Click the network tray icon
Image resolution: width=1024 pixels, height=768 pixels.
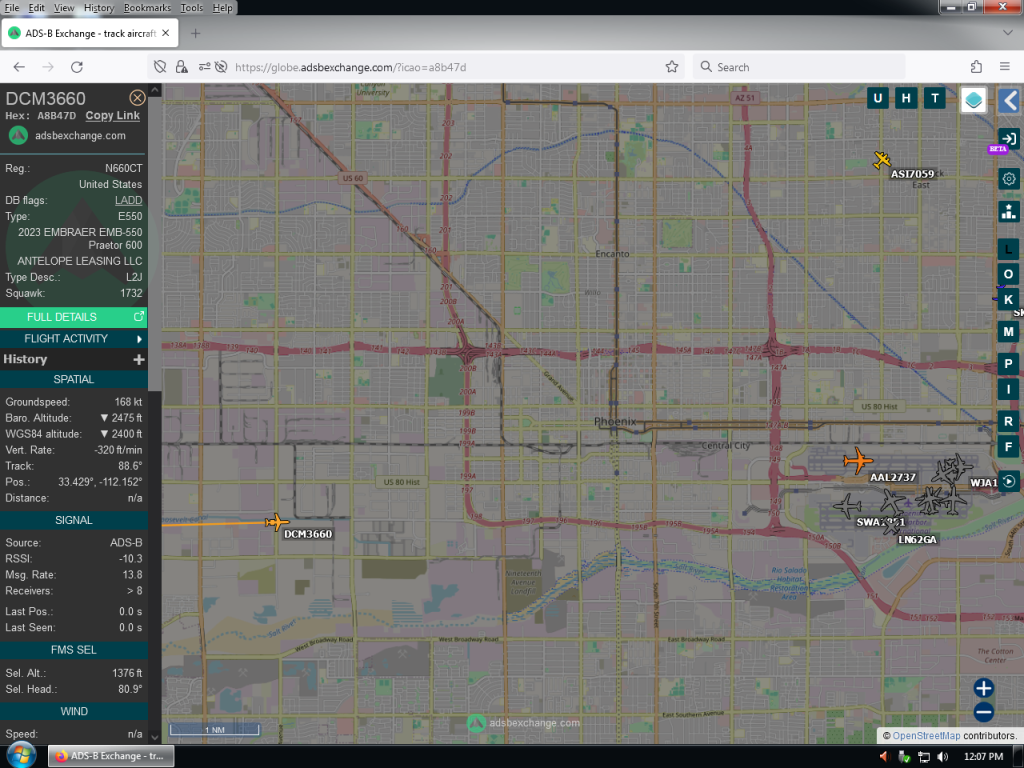coord(923,757)
